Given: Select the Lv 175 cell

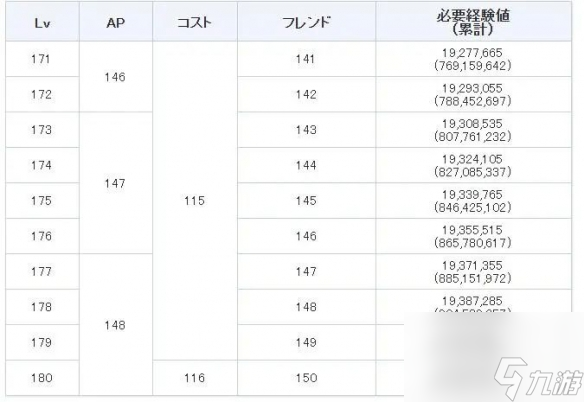Looking at the screenshot, I should click(x=42, y=201).
